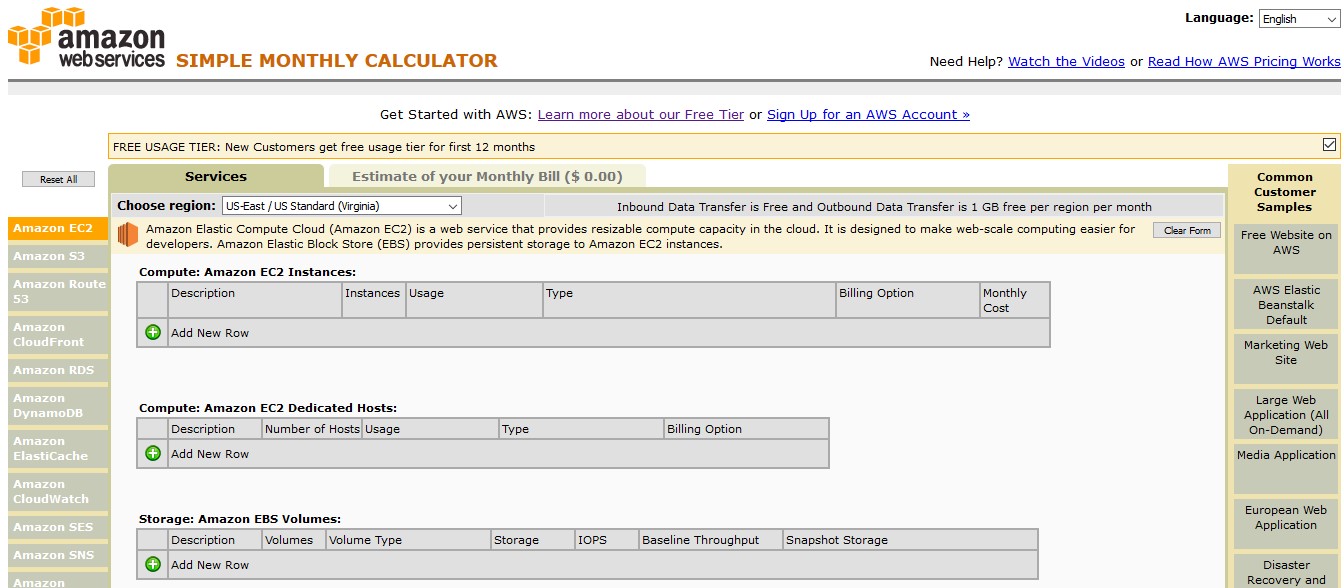Select Amazon S3 in the sidebar
The height and width of the screenshot is (588, 1344).
57,256
